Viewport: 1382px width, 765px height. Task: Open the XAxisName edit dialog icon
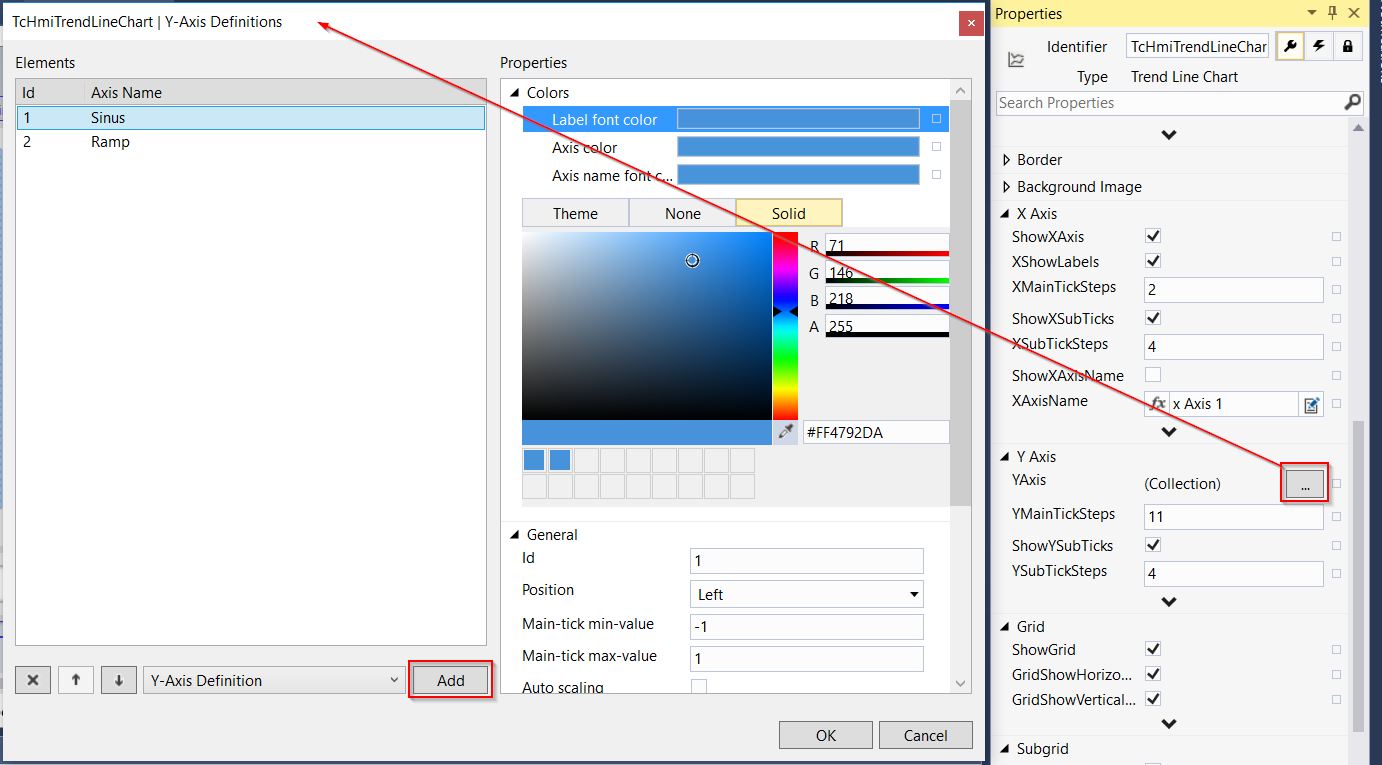1311,405
